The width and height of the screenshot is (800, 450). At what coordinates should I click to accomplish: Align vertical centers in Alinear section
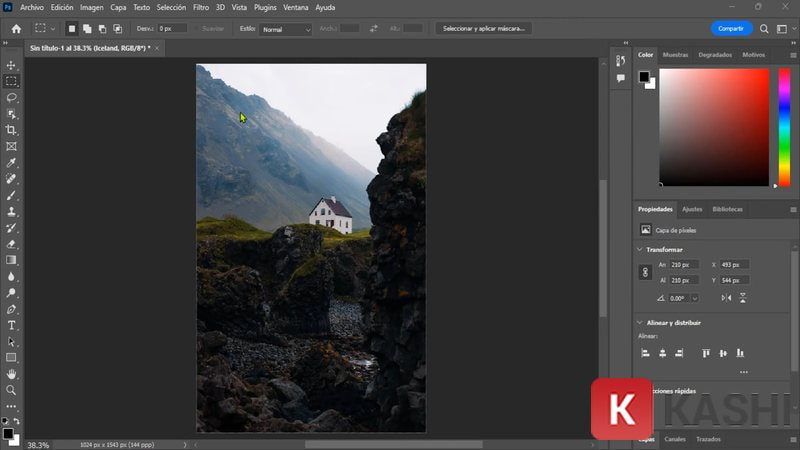pos(723,353)
